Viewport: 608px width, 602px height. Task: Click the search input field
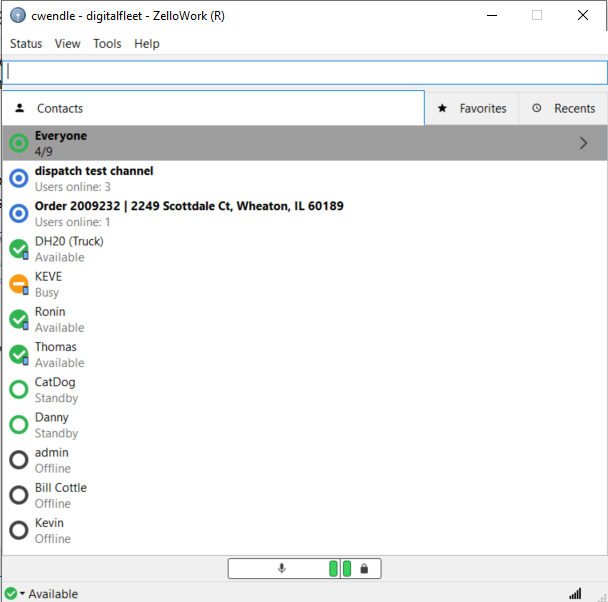coord(304,72)
